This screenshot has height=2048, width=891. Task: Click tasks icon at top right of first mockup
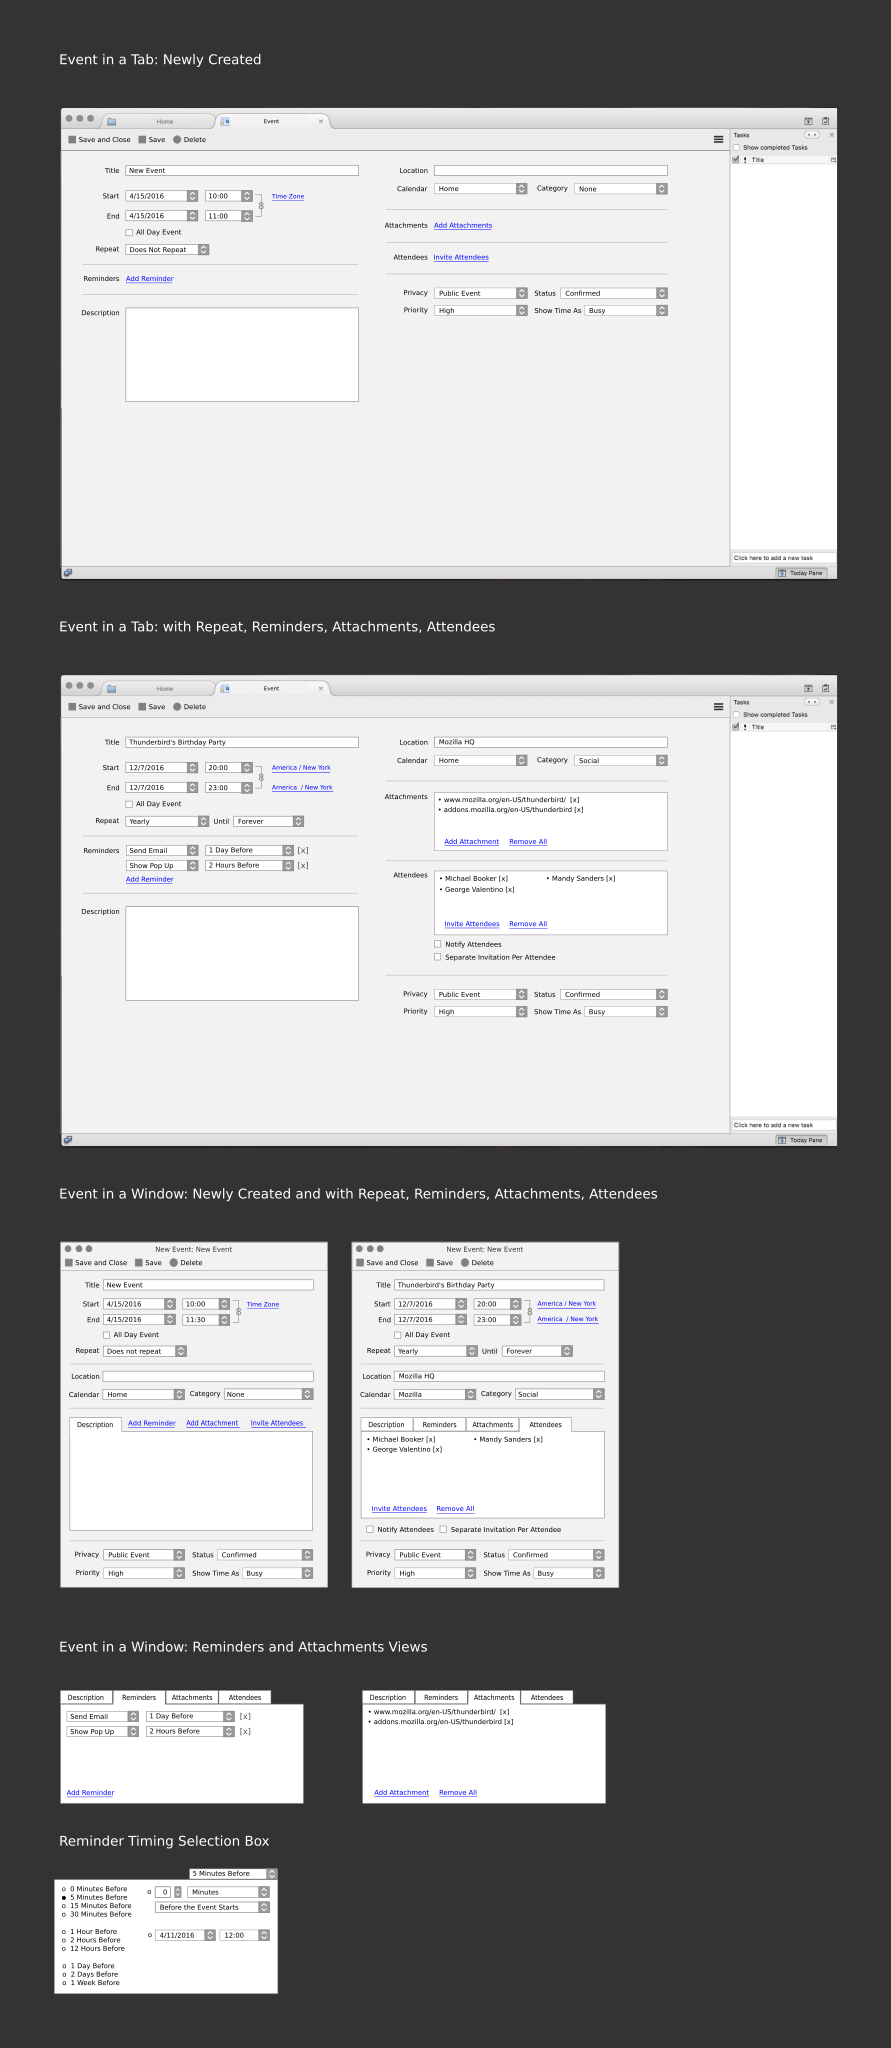[x=825, y=121]
